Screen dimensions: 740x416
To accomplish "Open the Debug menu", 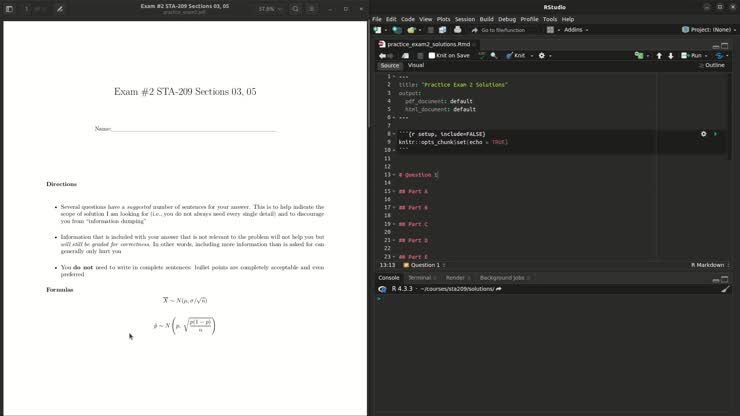I will click(x=507, y=19).
